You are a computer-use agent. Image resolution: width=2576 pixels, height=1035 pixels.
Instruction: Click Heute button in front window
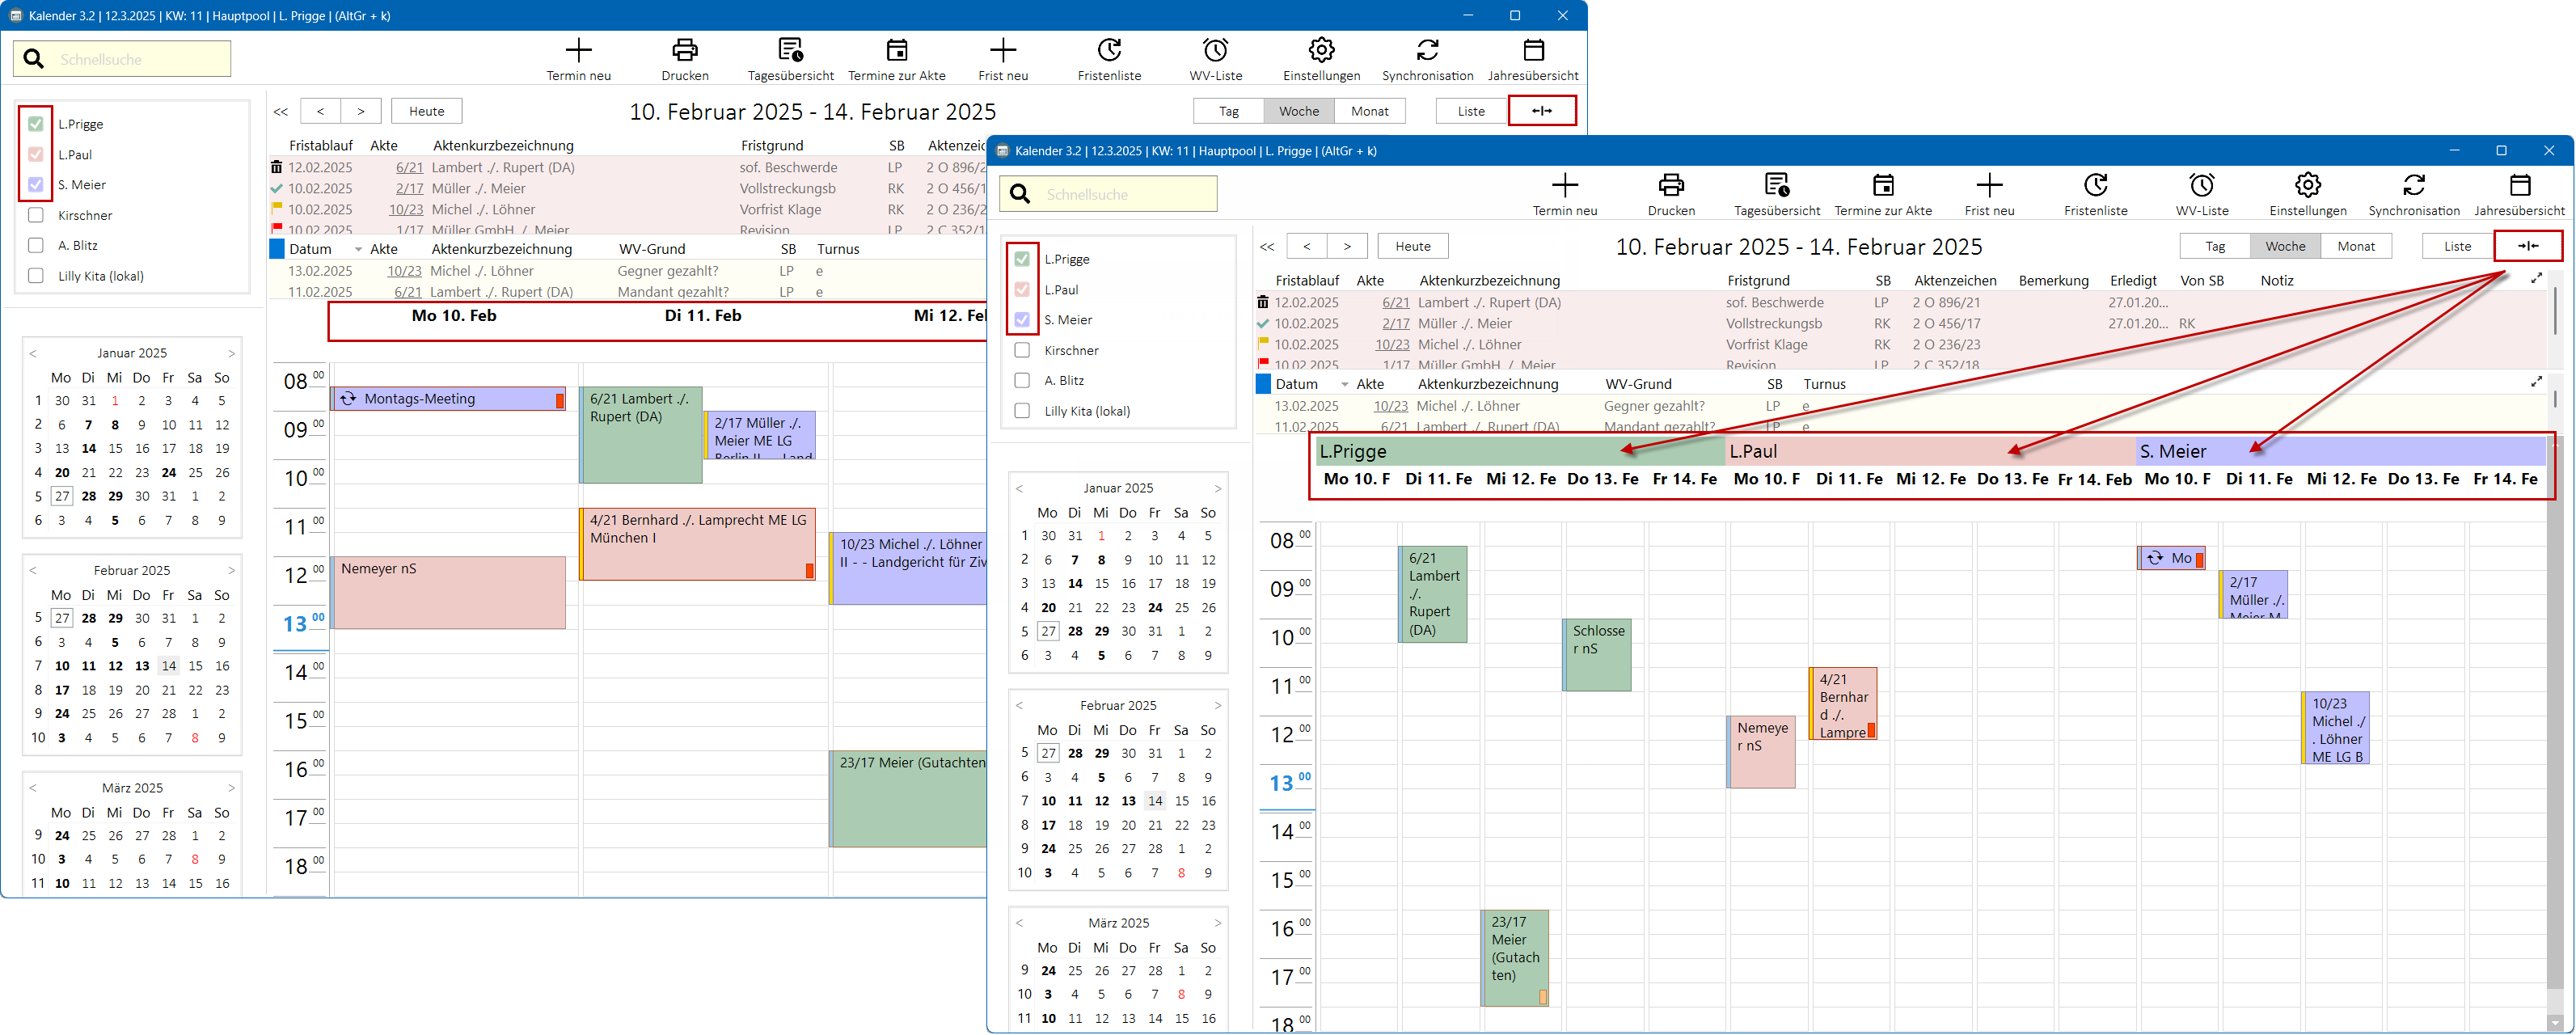tap(1413, 246)
